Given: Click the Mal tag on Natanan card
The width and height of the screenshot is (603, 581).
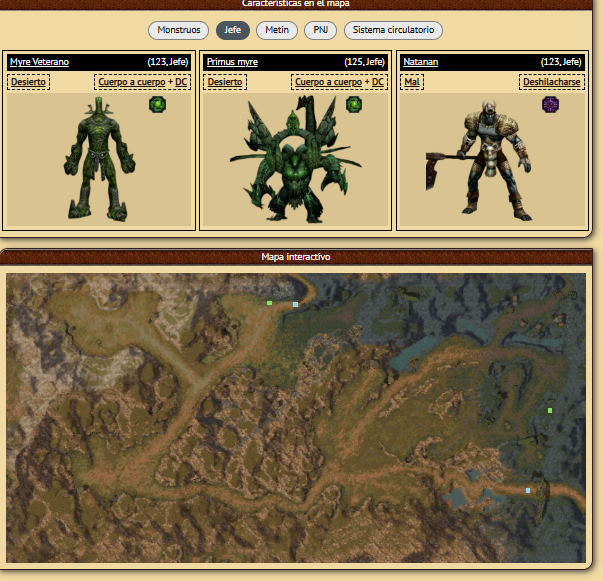Looking at the screenshot, I should [x=412, y=82].
